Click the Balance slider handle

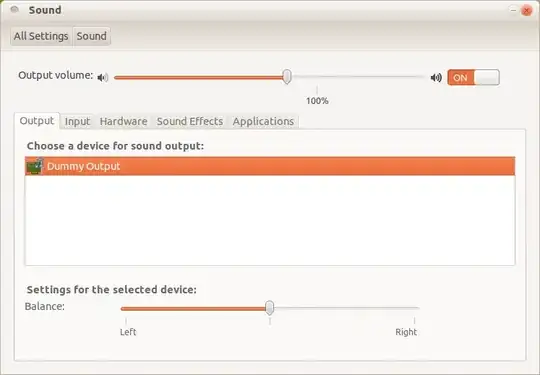270,308
